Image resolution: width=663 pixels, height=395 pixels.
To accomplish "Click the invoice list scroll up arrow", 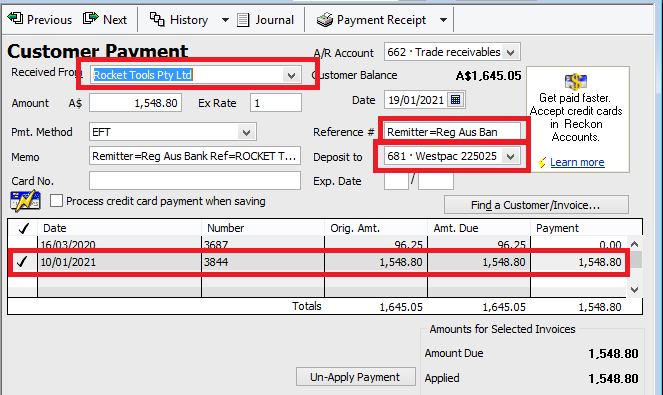I will pos(634,244).
